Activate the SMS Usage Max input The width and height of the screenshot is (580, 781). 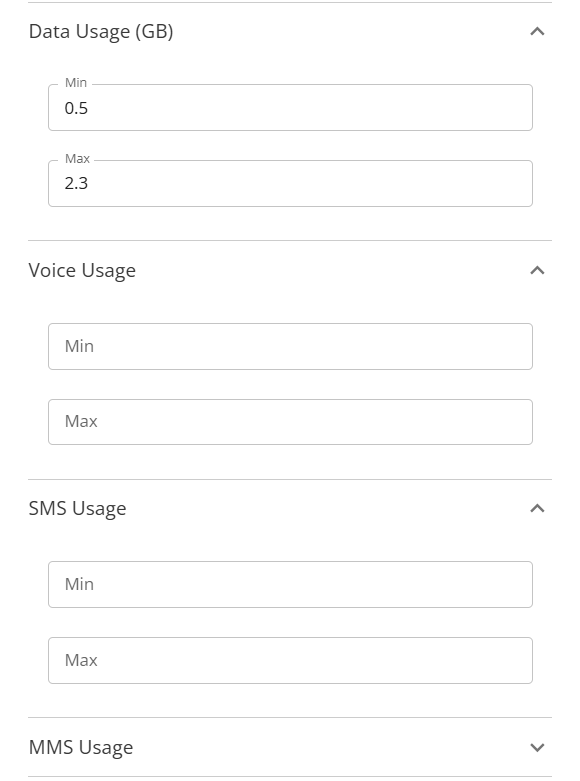[290, 660]
